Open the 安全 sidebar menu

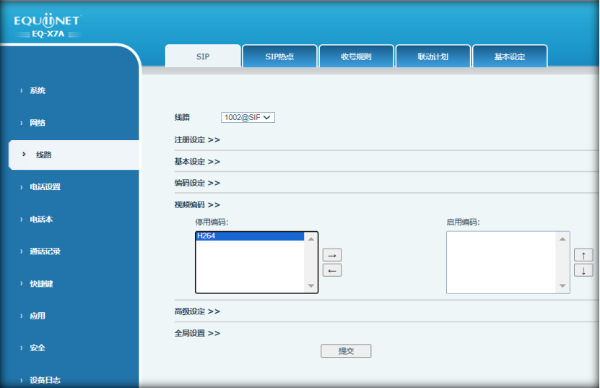click(x=38, y=348)
